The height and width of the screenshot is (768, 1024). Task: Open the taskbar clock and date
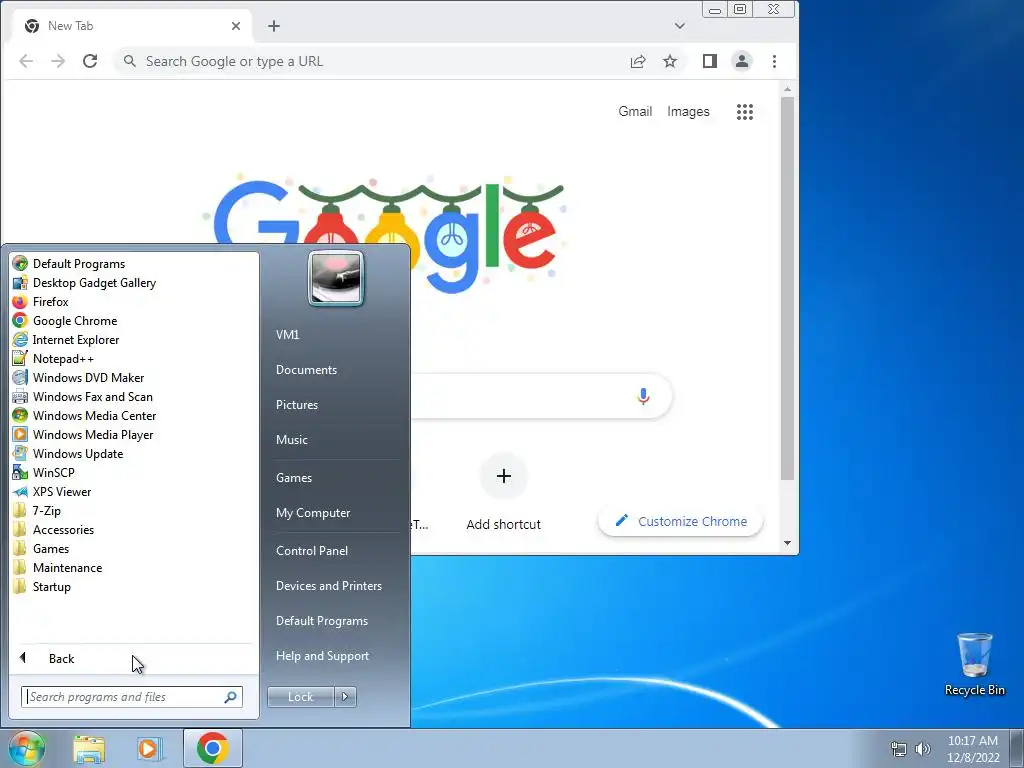coord(973,749)
